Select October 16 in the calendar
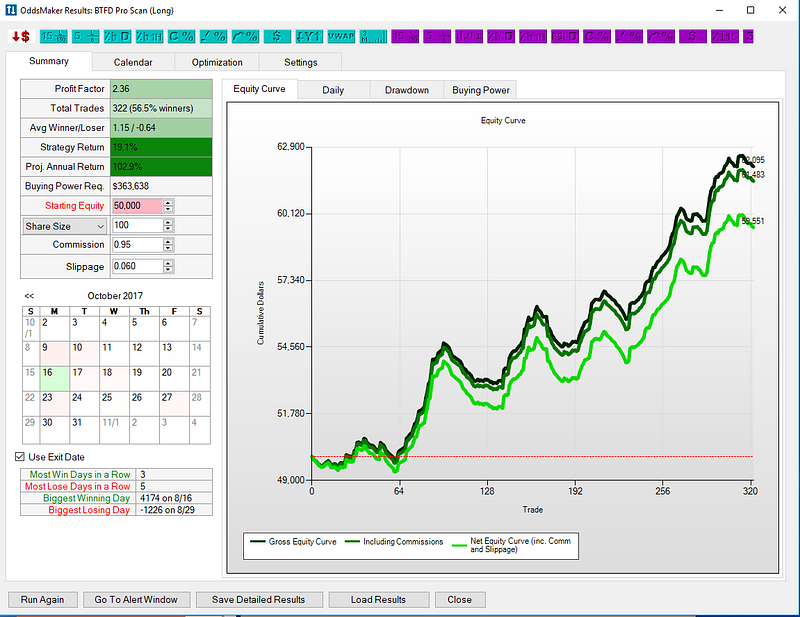 point(54,379)
